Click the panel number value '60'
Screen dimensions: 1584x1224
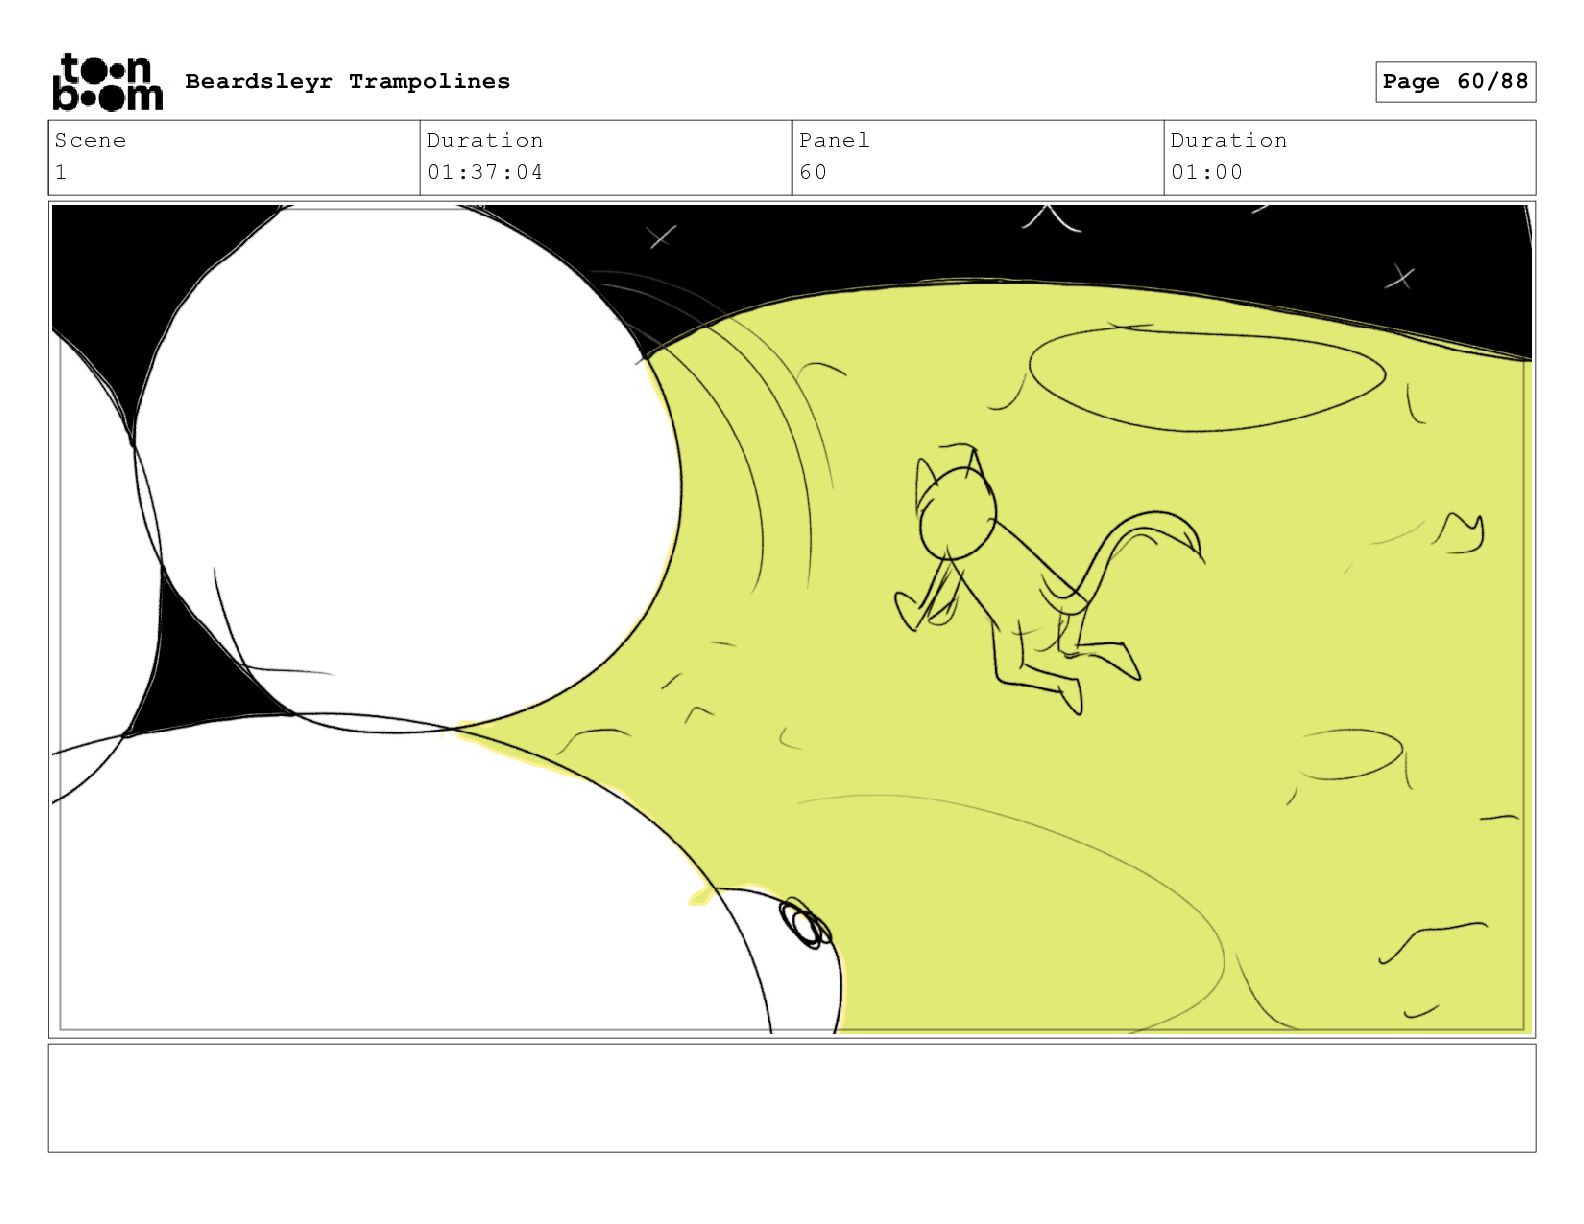tap(813, 172)
